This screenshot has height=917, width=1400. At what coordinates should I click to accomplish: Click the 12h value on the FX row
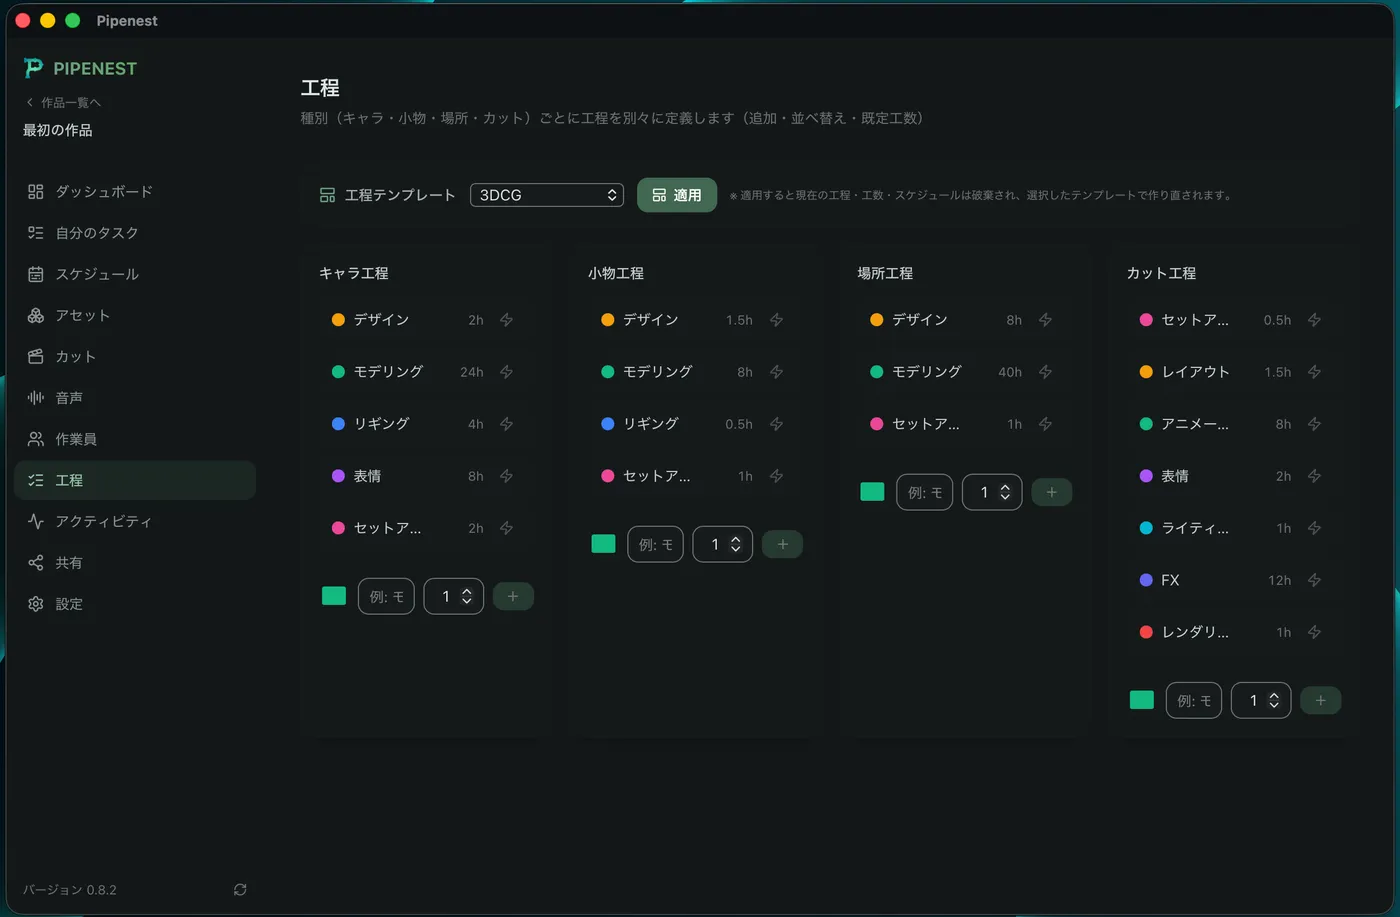1279,580
